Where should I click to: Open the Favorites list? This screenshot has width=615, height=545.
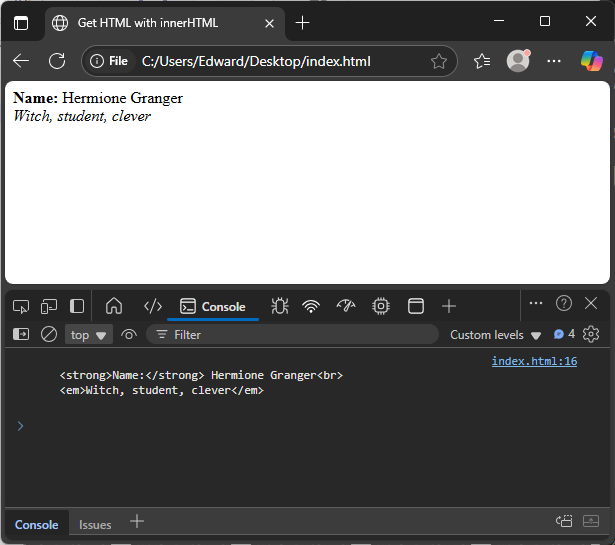tap(482, 61)
